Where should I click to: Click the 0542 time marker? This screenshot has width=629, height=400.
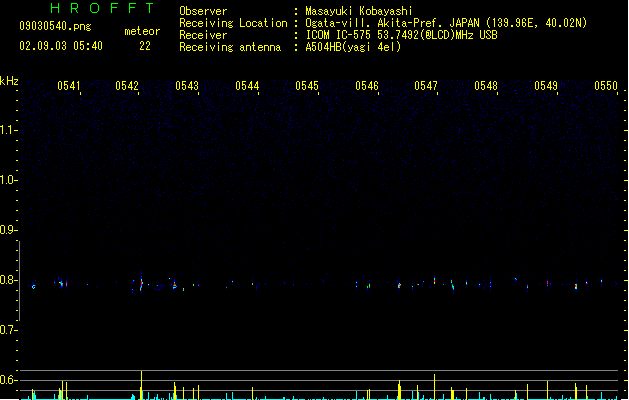[127, 86]
